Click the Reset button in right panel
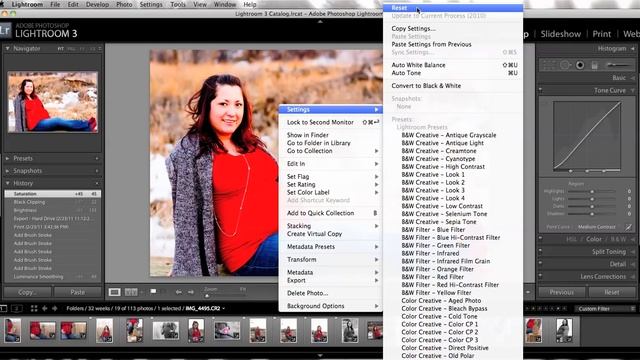The image size is (640, 360). (611, 292)
